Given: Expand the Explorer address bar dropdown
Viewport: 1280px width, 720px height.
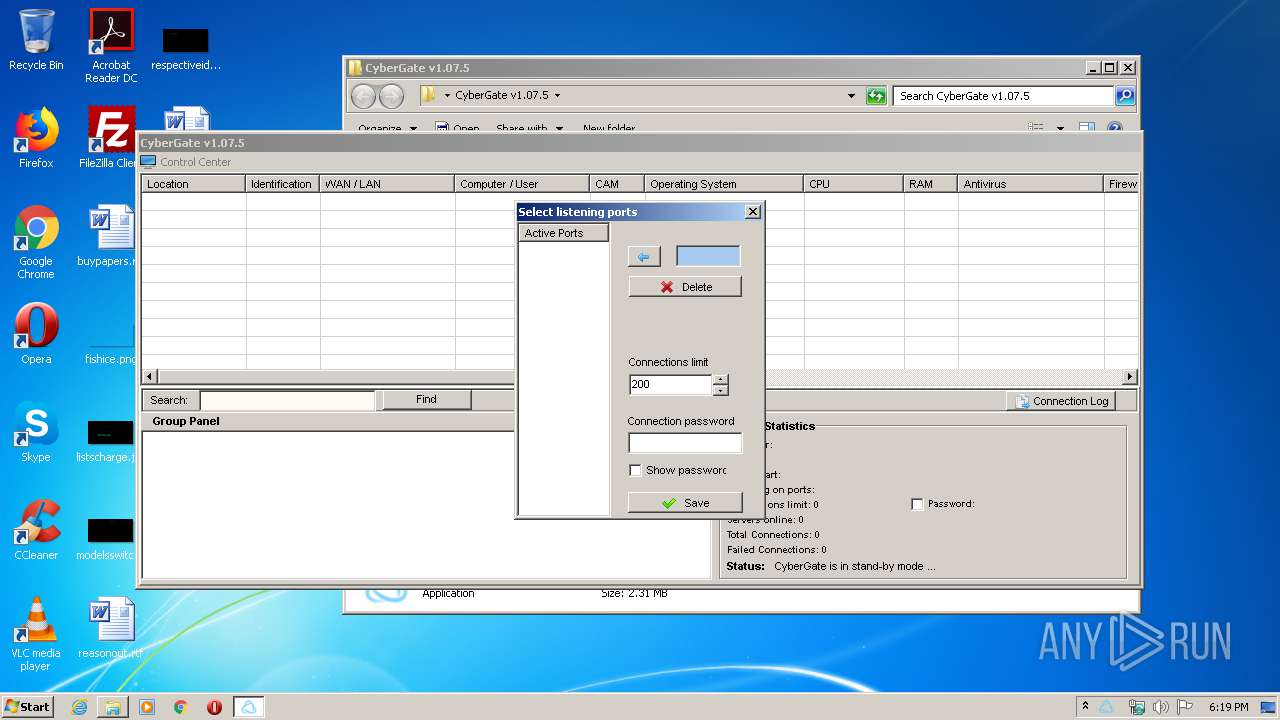Looking at the screenshot, I should tap(851, 96).
